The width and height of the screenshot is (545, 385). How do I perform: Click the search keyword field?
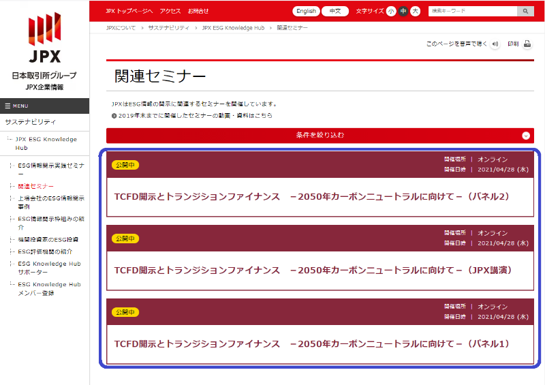coord(473,11)
